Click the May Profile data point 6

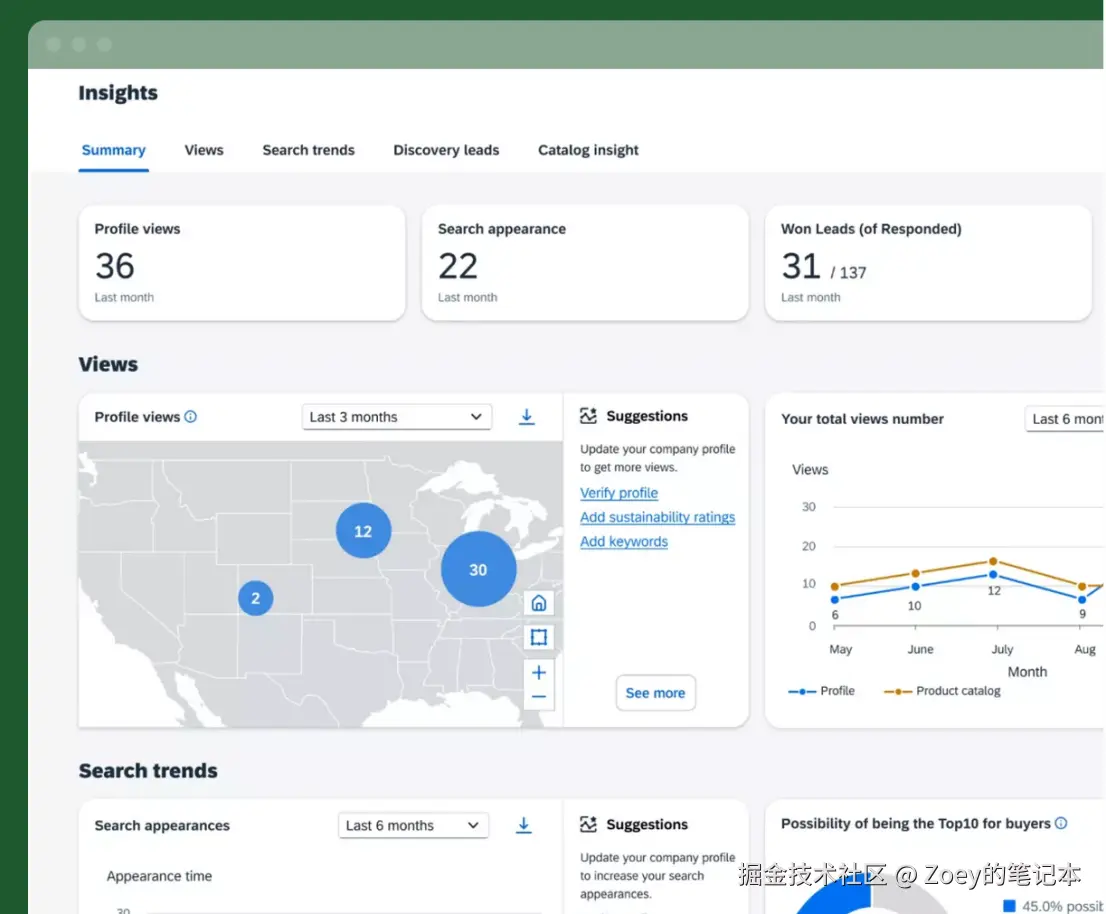835,599
